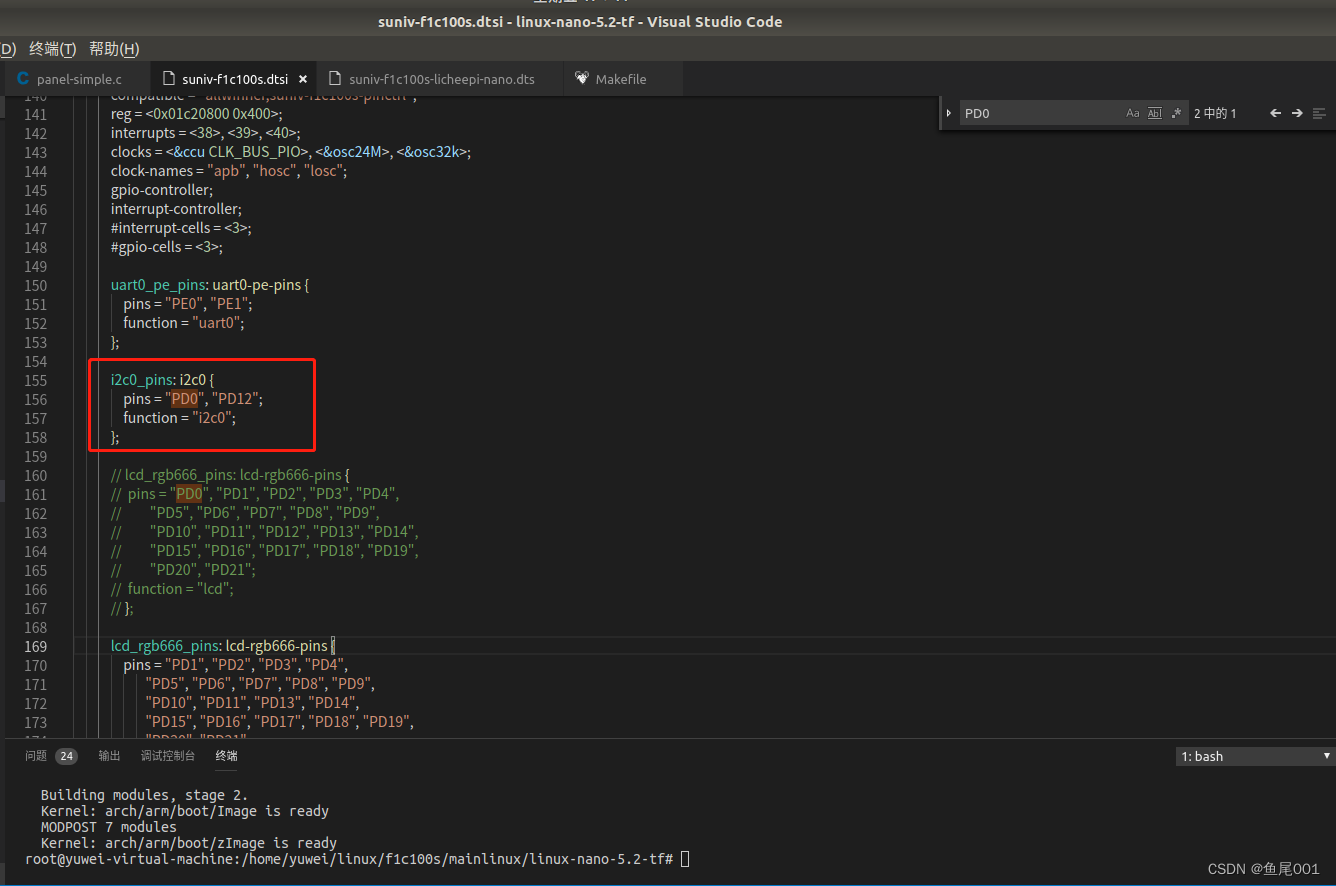Open the 帮助(H) menu
The image size is (1336, 886).
click(x=114, y=49)
